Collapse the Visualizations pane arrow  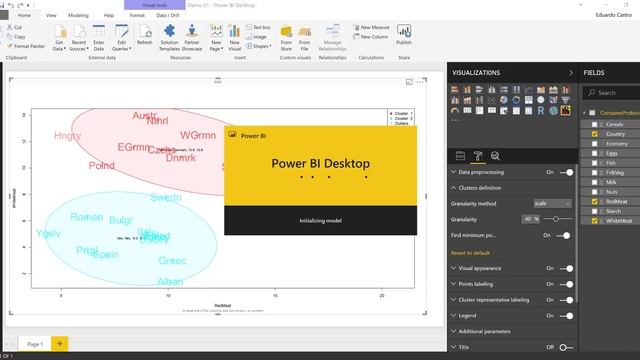tap(571, 73)
